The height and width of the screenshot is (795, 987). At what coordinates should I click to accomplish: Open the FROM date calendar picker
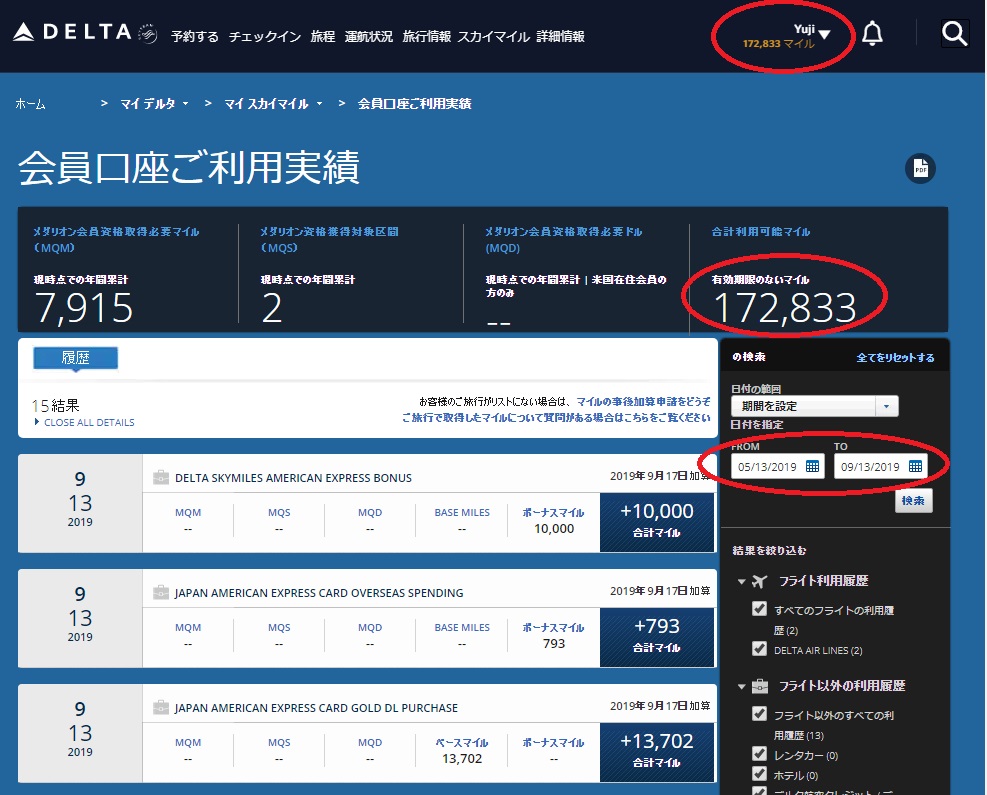tap(812, 466)
